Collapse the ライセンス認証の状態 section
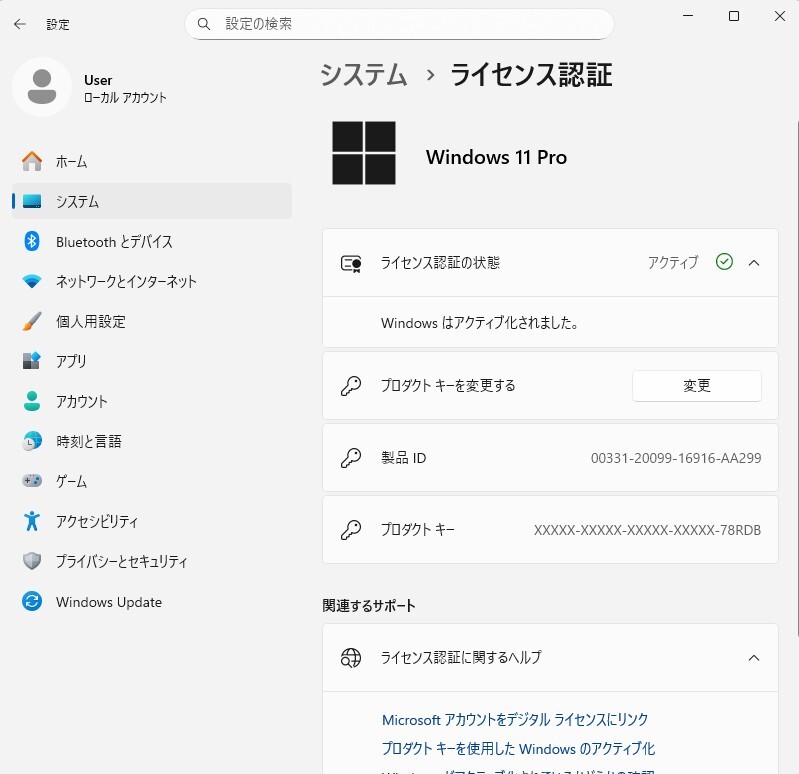The height and width of the screenshot is (774, 799). pos(754,263)
